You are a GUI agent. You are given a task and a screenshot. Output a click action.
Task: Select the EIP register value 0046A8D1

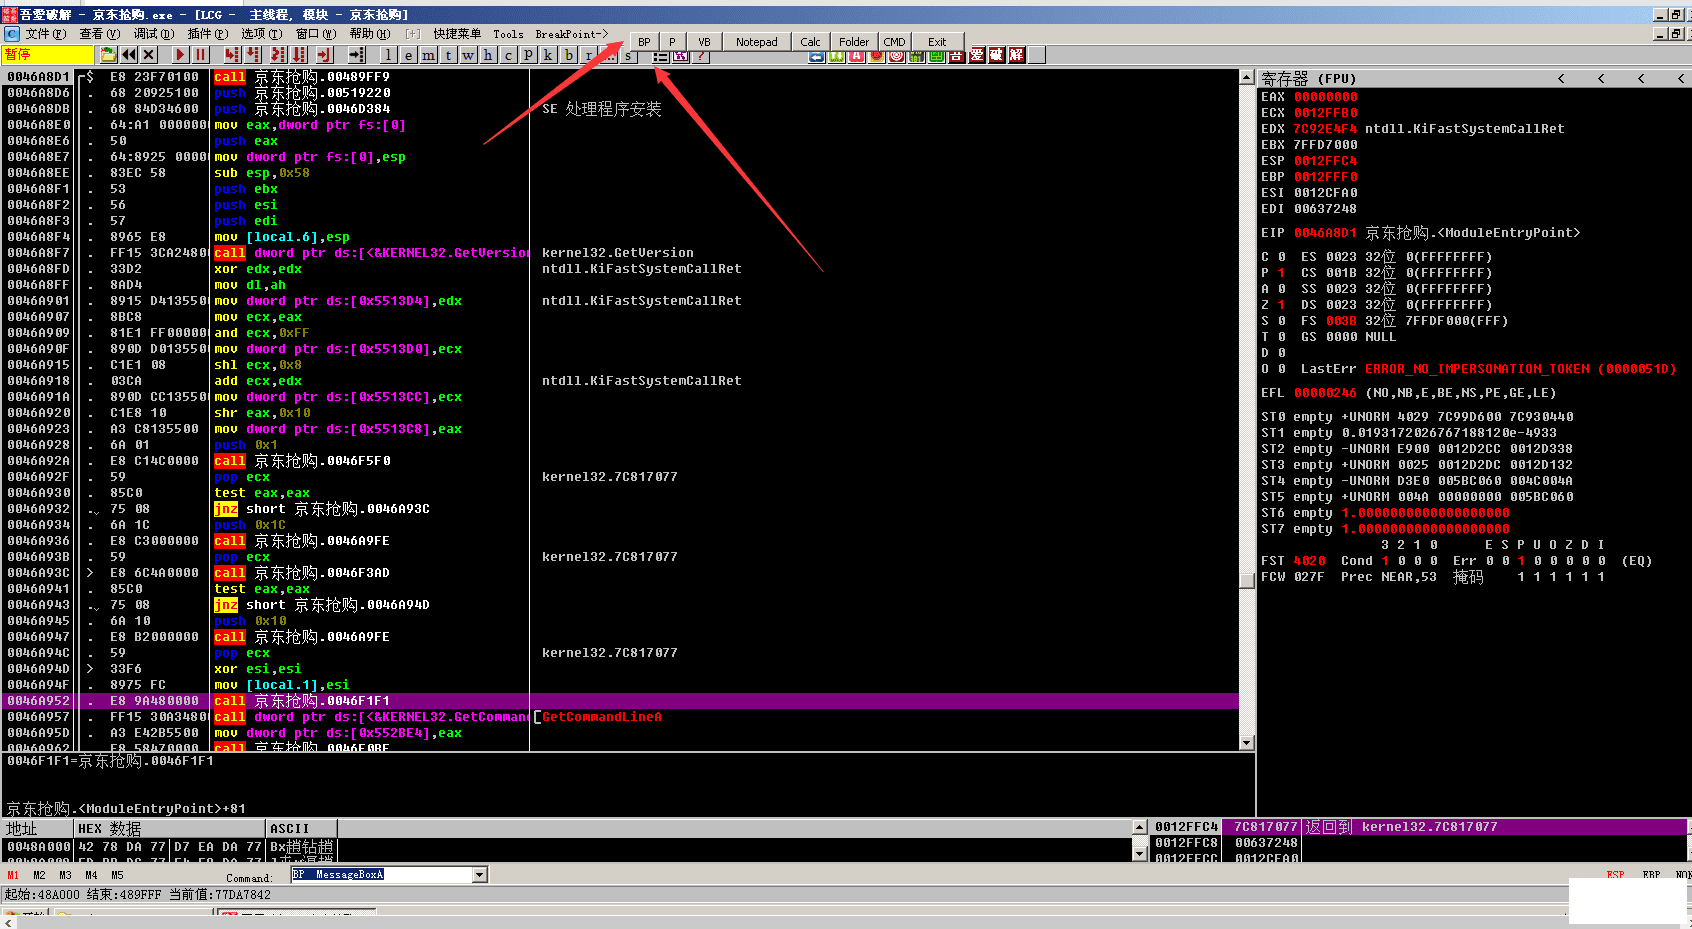(x=1325, y=233)
